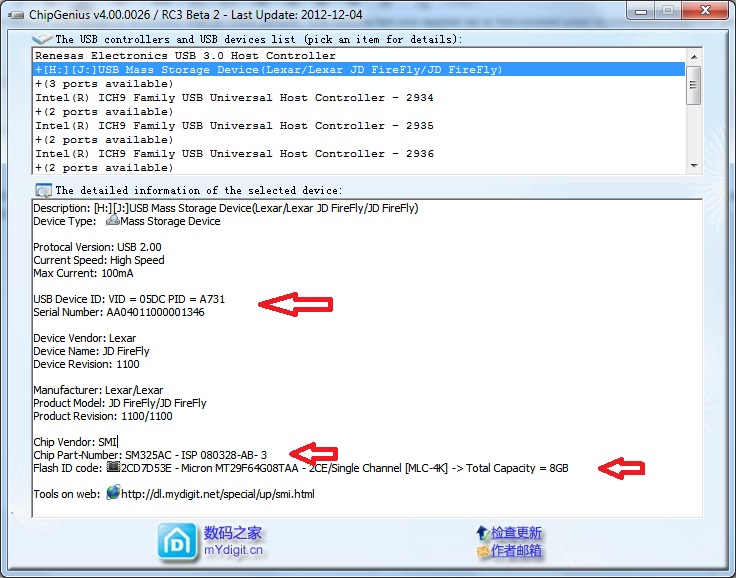Open the smi.html tools URL
The height and width of the screenshot is (578, 736).
[x=218, y=494]
